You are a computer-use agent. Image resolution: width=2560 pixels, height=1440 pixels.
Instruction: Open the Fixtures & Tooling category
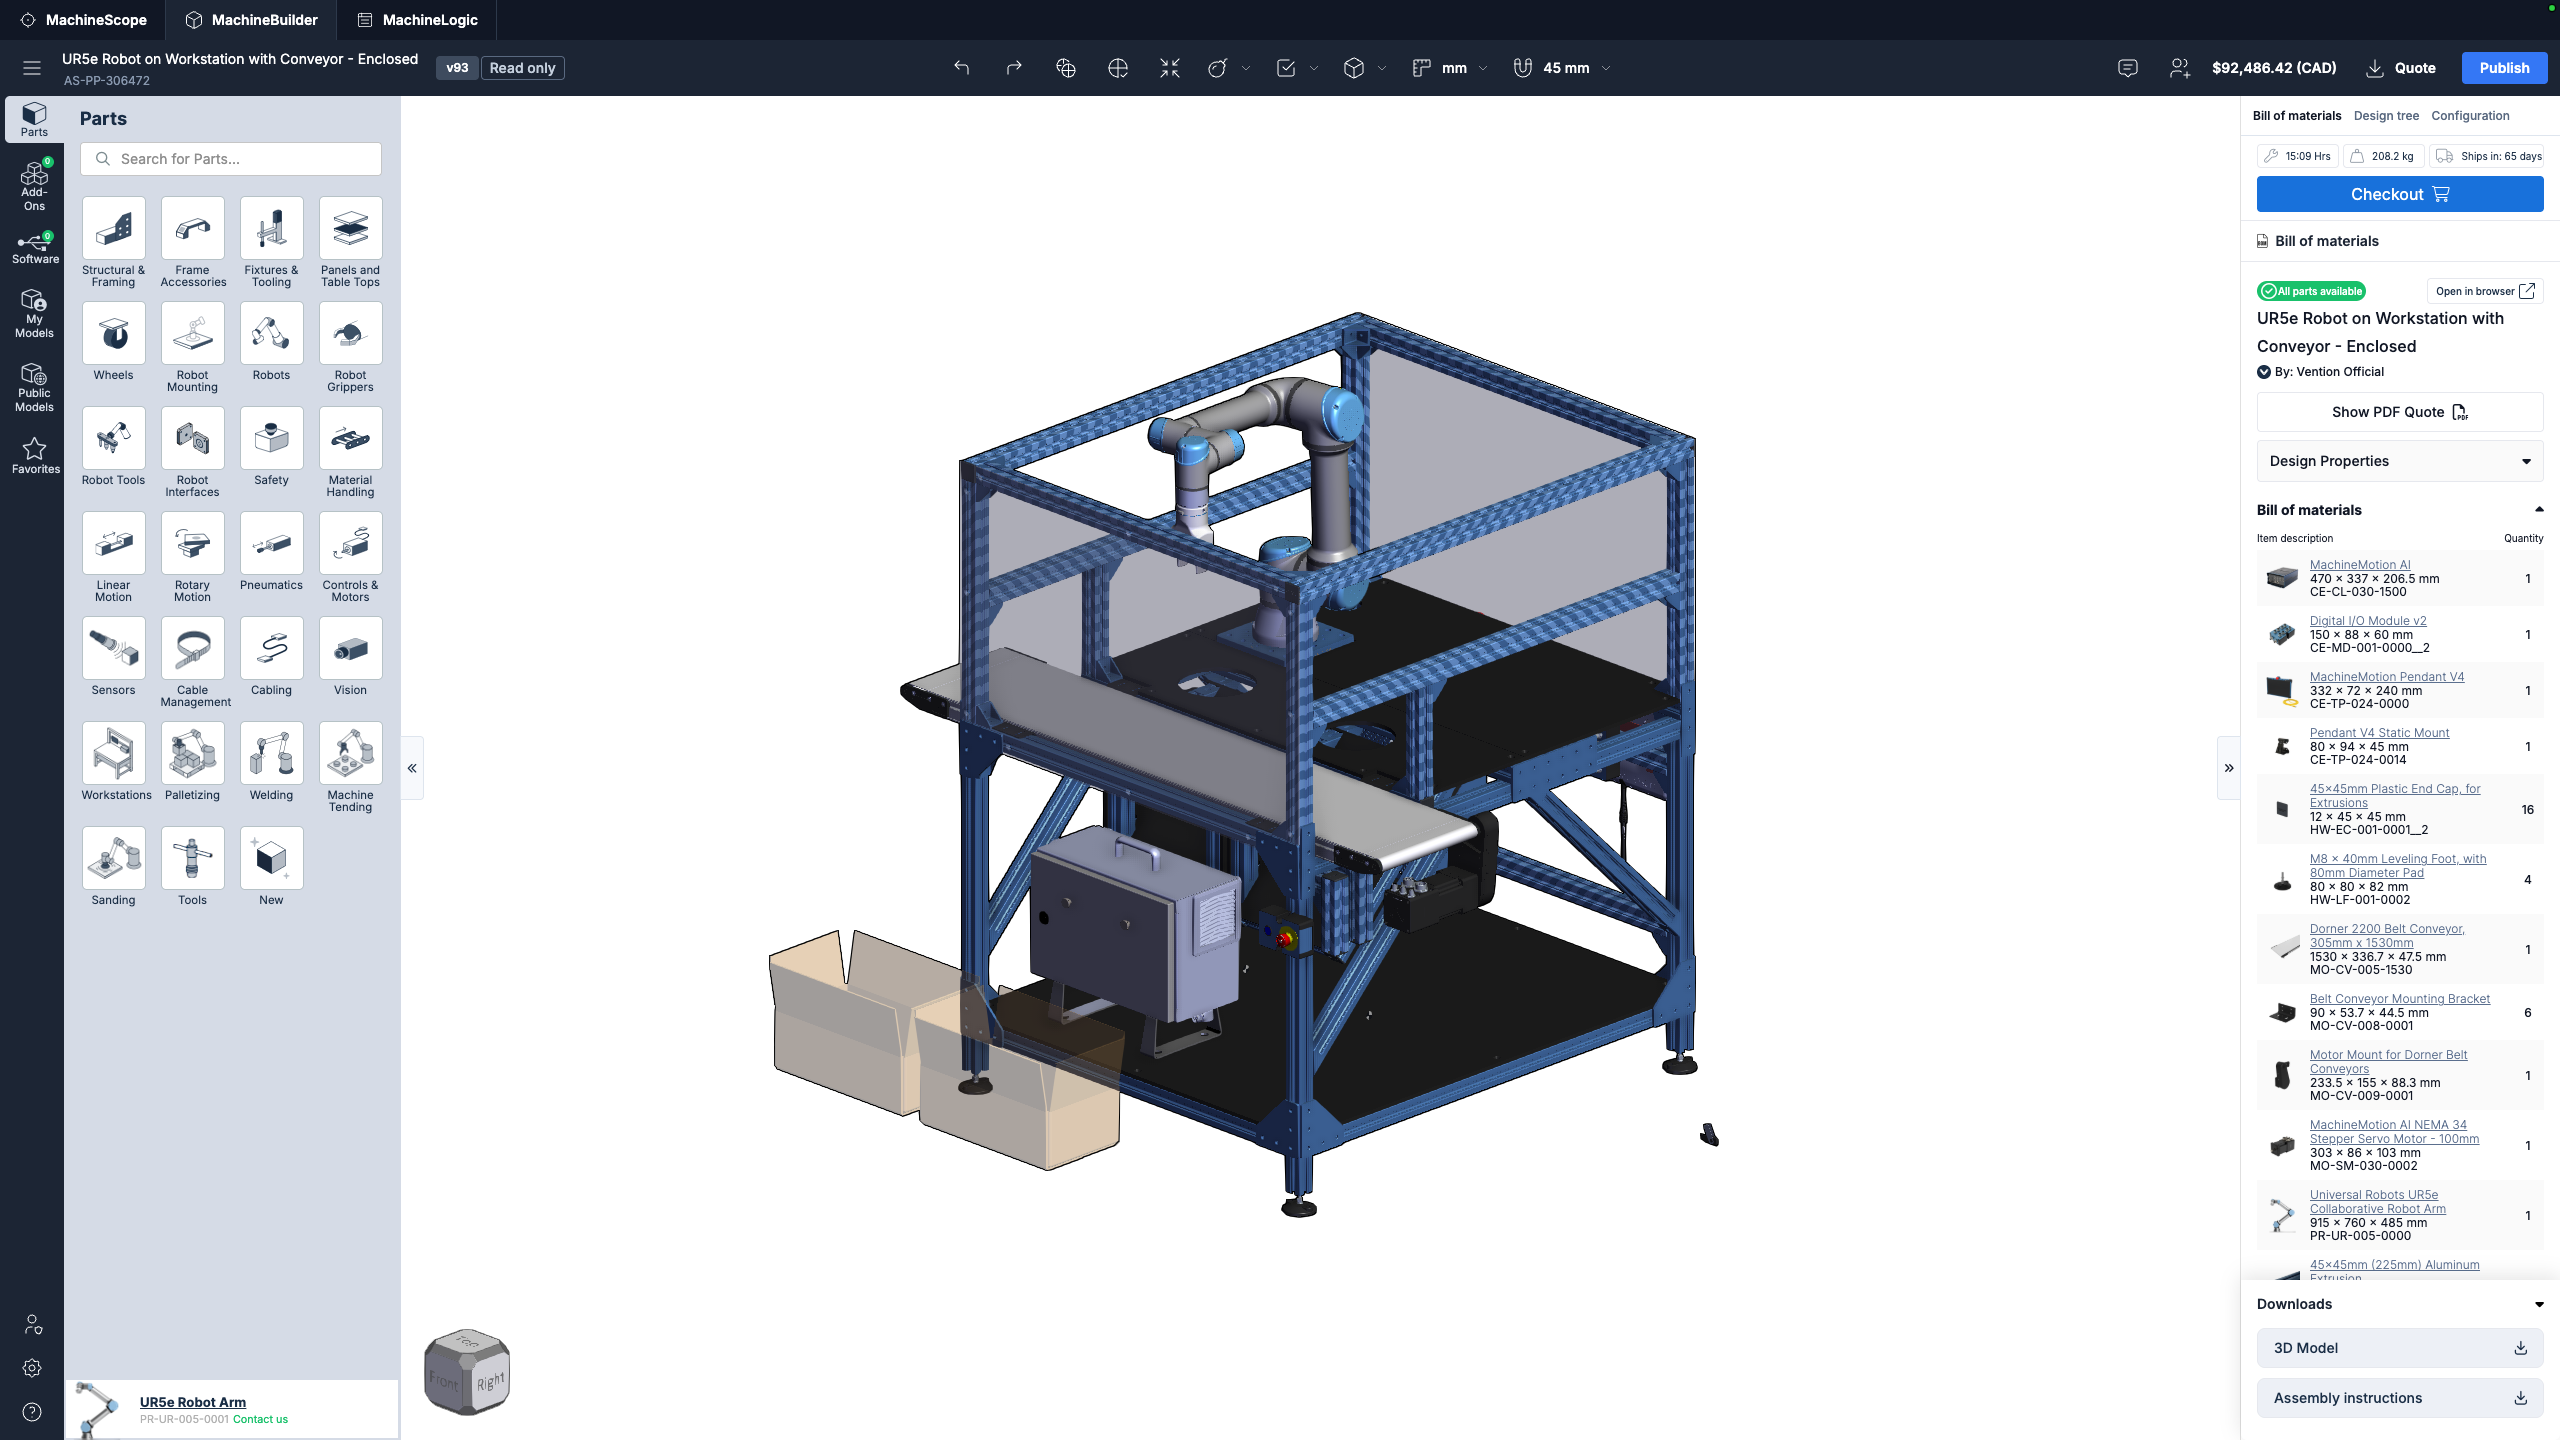pos(271,243)
